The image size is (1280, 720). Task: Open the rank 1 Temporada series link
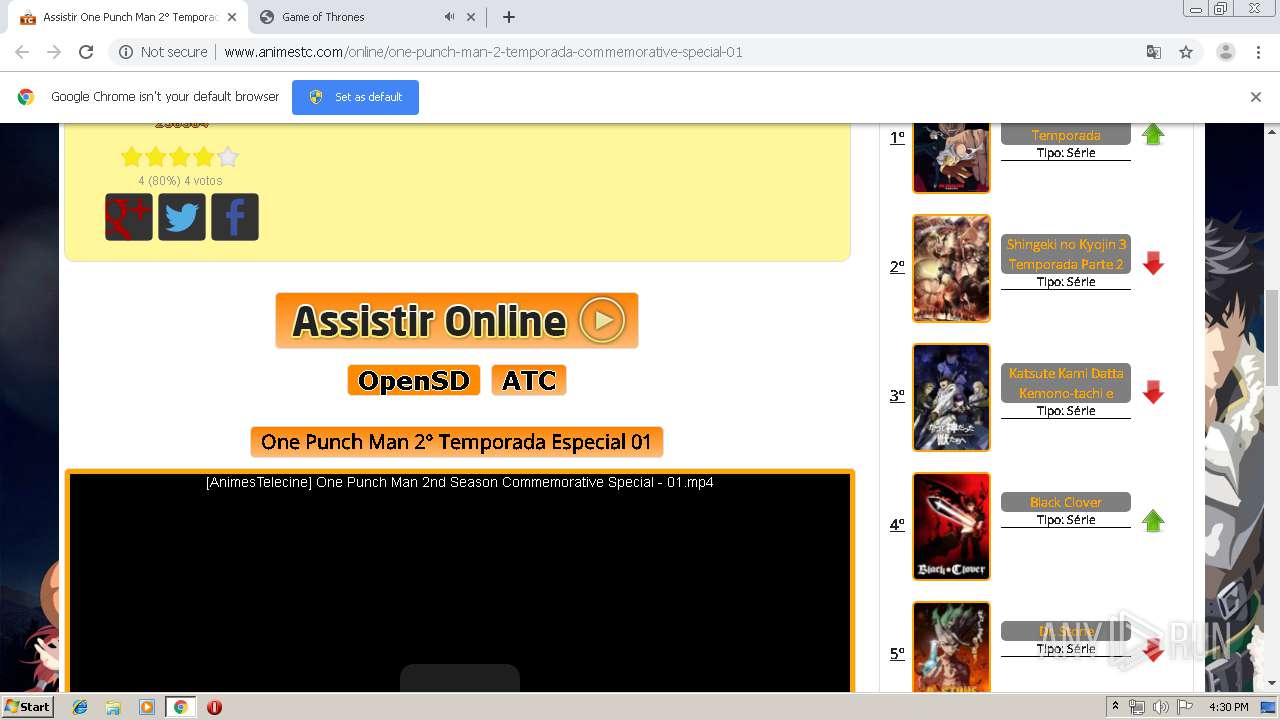[x=1066, y=134]
